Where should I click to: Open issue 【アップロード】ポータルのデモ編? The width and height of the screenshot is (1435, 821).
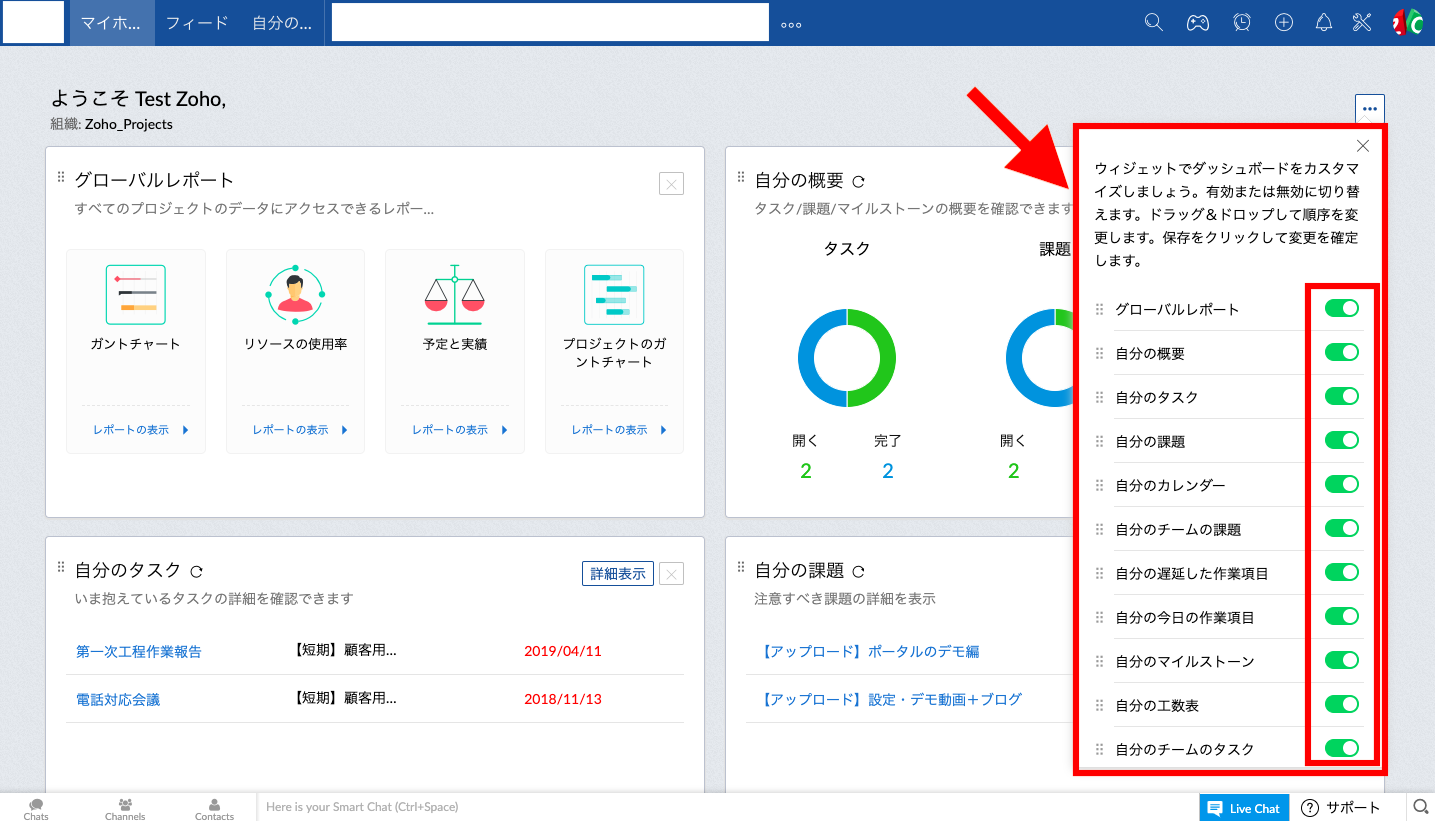point(869,652)
